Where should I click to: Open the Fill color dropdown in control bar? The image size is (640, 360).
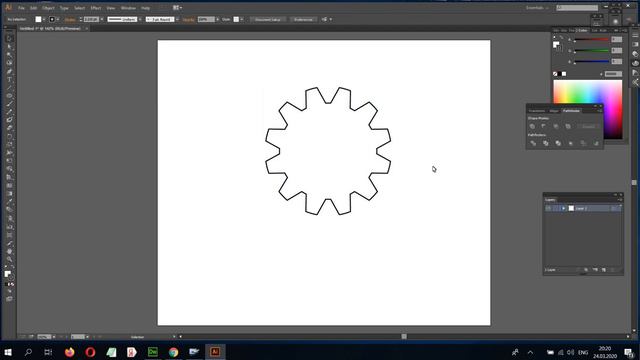(44, 19)
